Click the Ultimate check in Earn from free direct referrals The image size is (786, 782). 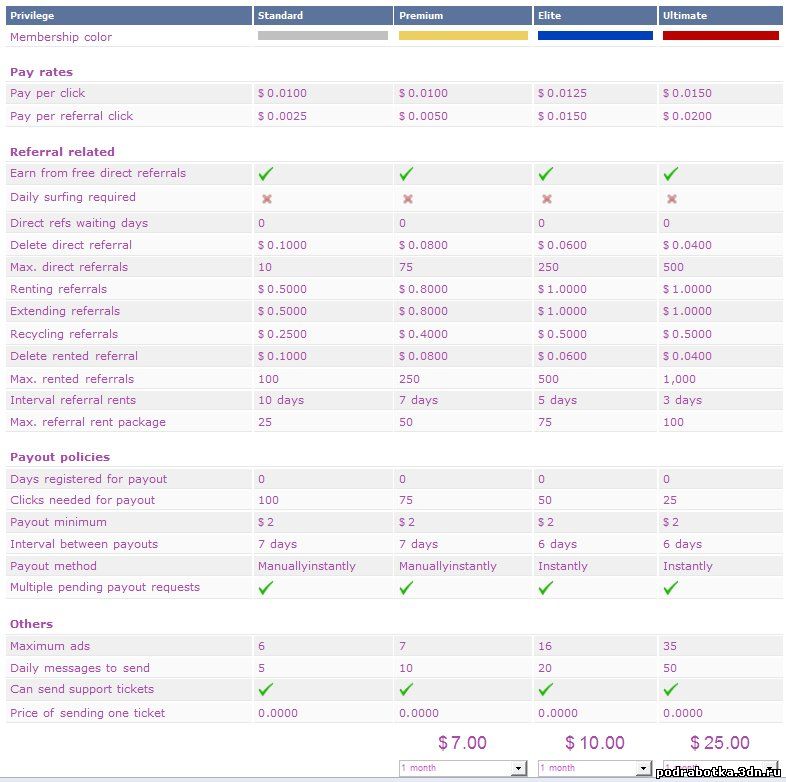[x=671, y=173]
